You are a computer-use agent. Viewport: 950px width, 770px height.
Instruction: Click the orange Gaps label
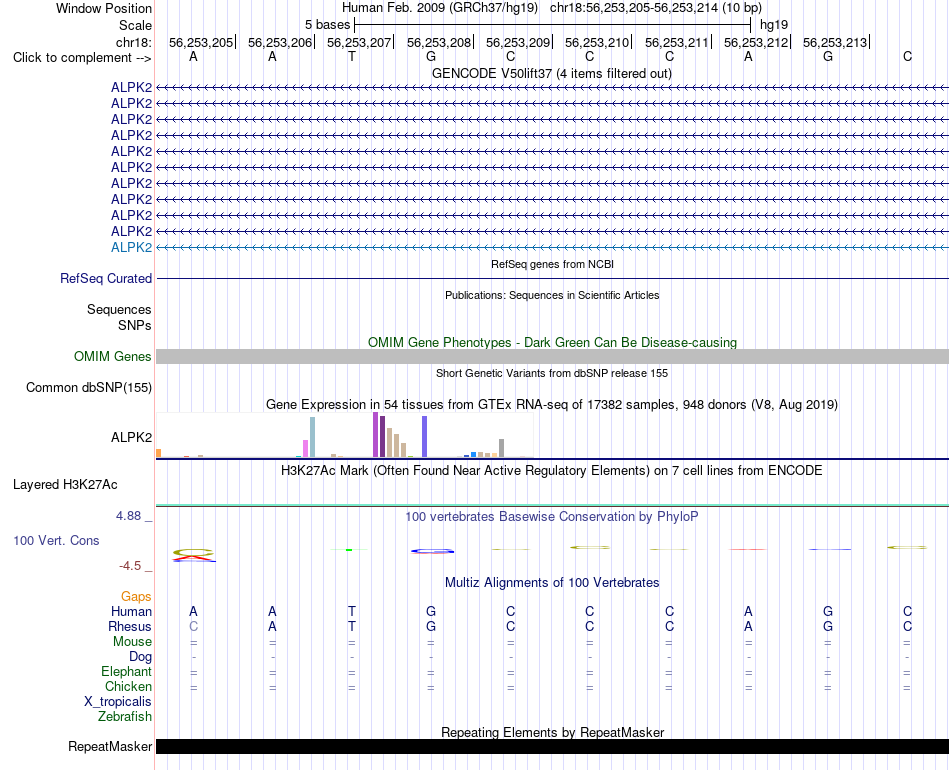click(136, 597)
